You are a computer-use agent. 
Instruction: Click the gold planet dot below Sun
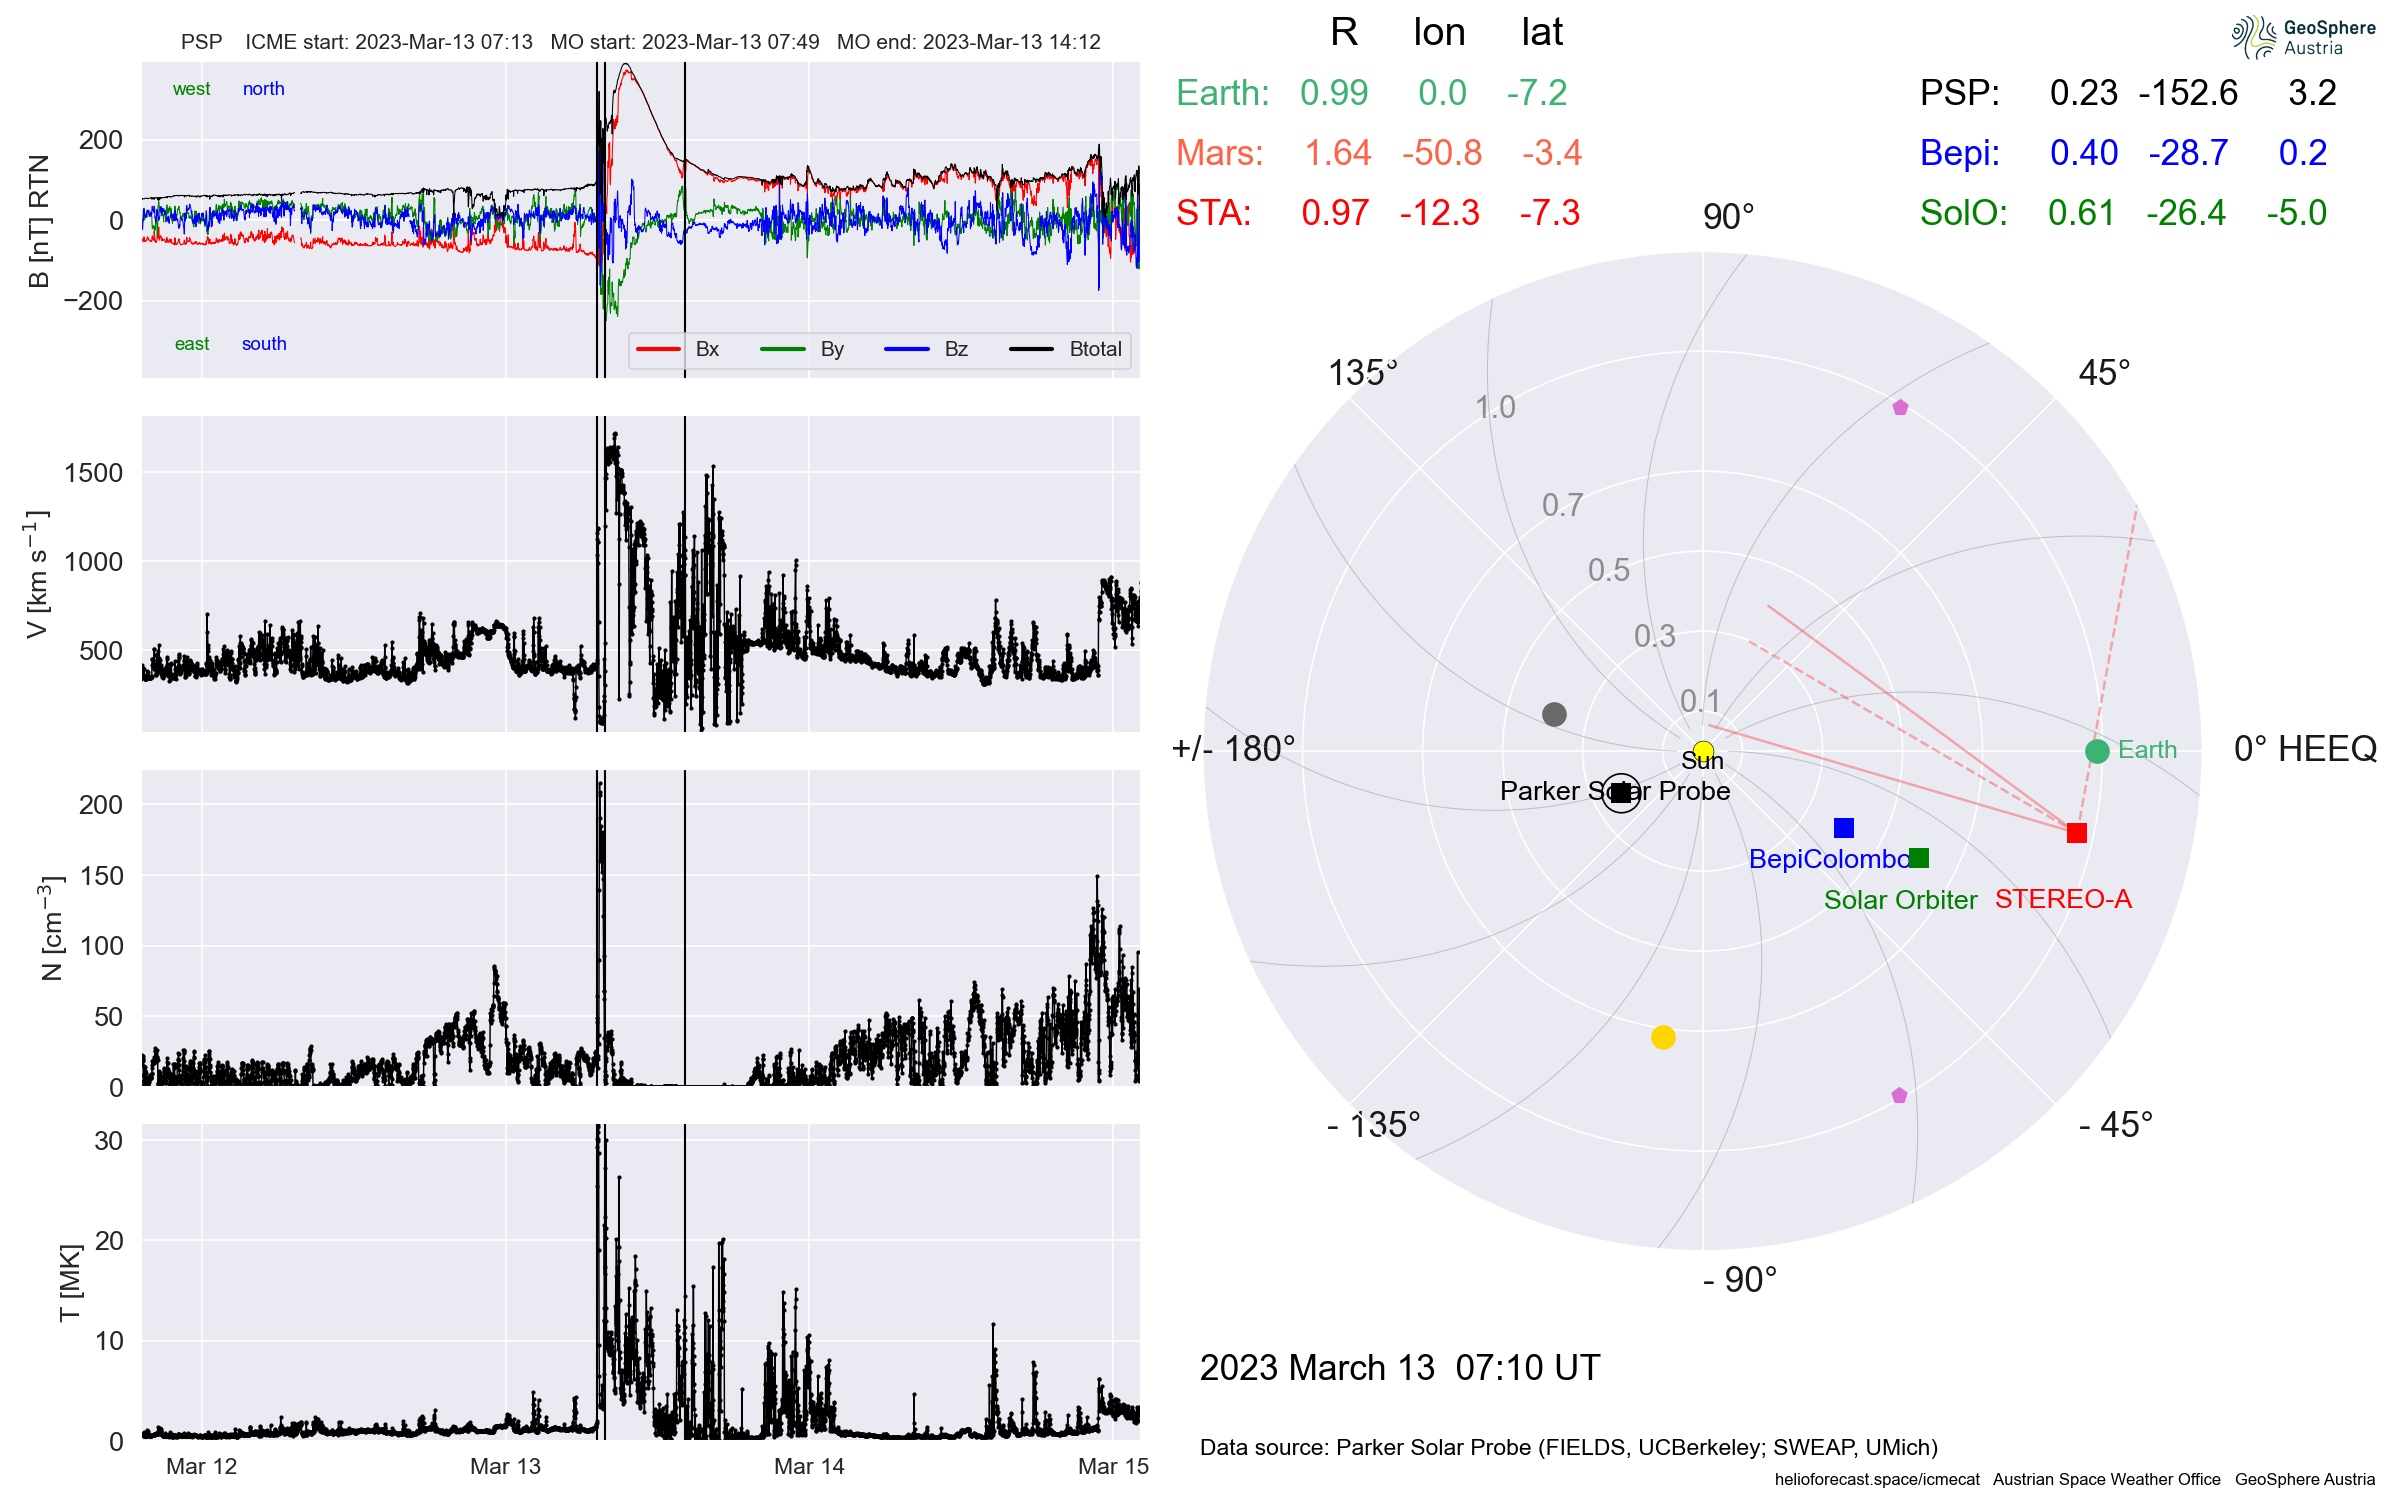click(1663, 1037)
